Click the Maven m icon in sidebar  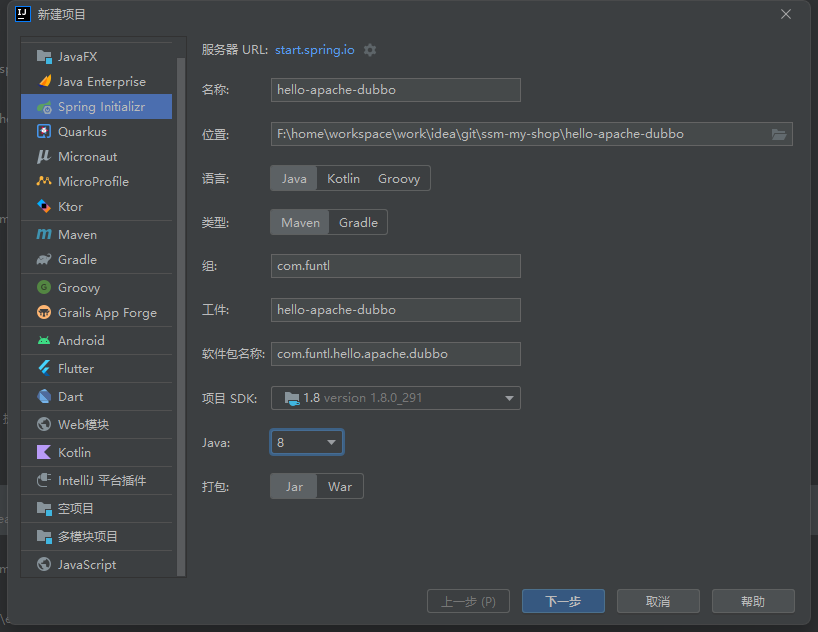click(x=44, y=234)
